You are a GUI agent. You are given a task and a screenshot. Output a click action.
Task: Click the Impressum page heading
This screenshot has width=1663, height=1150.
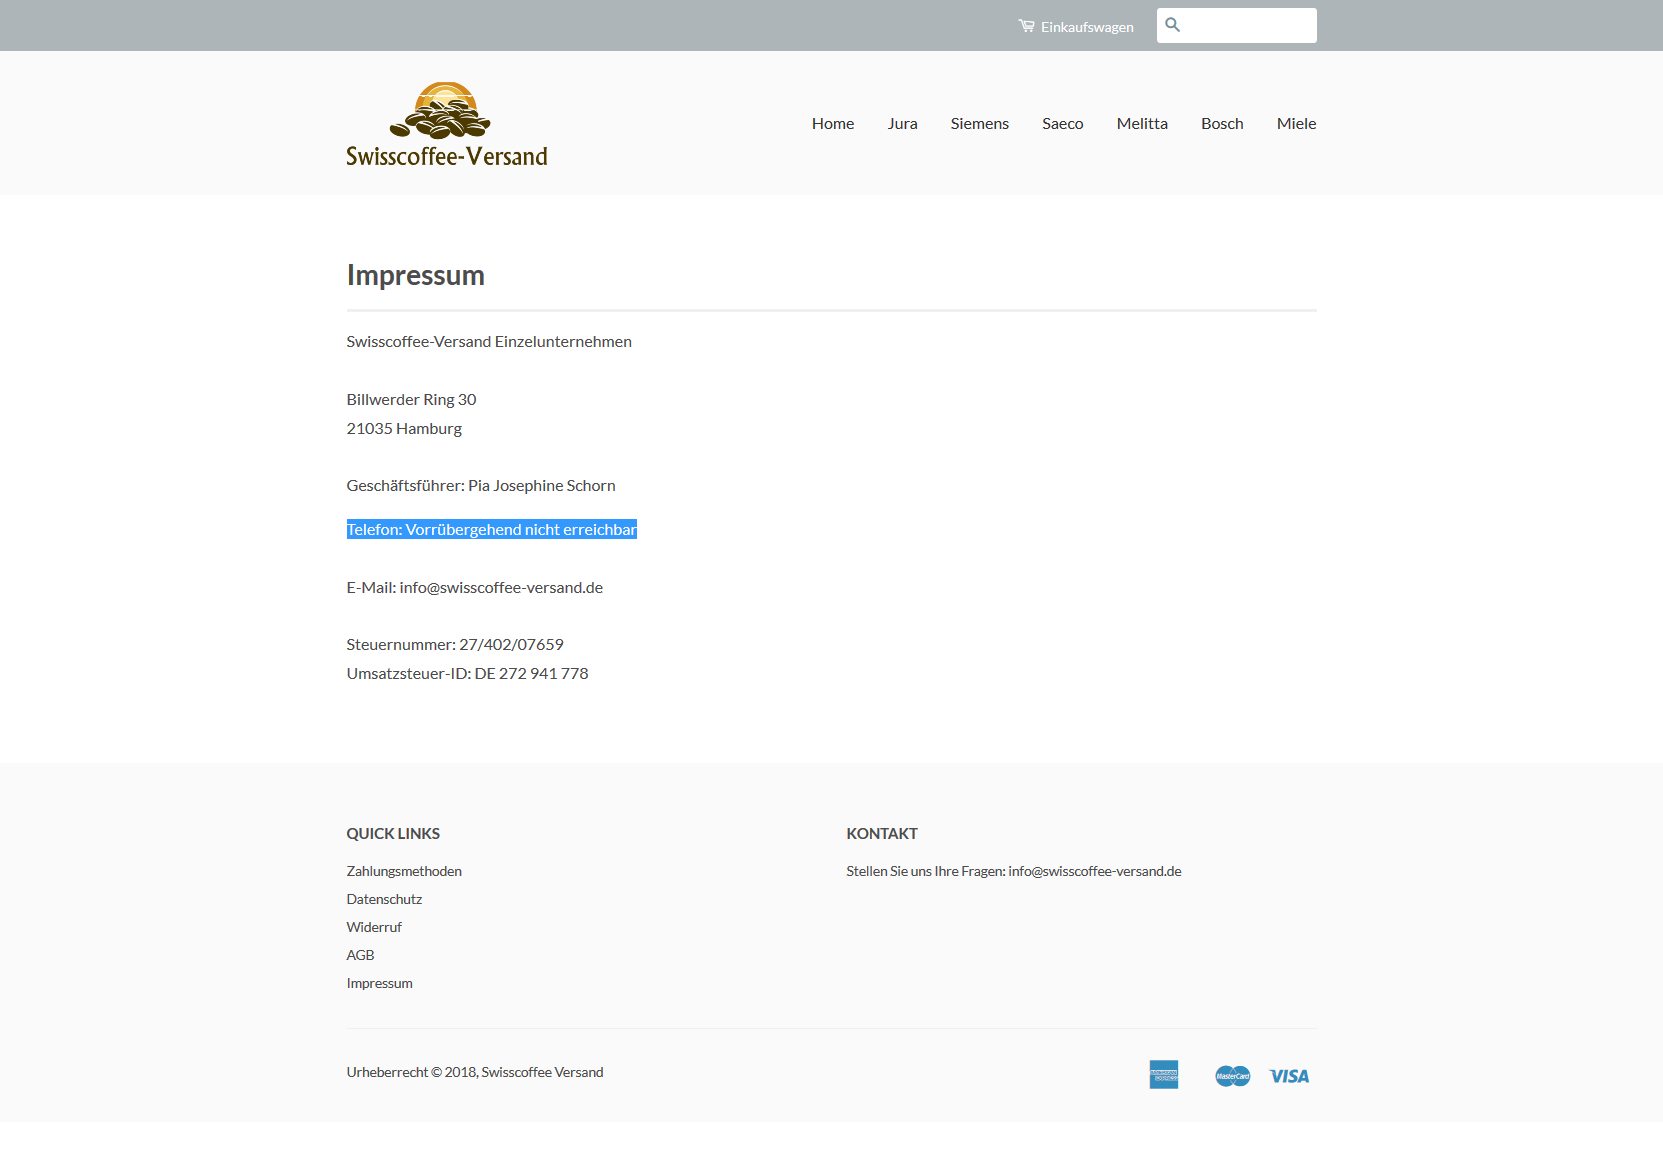(415, 276)
